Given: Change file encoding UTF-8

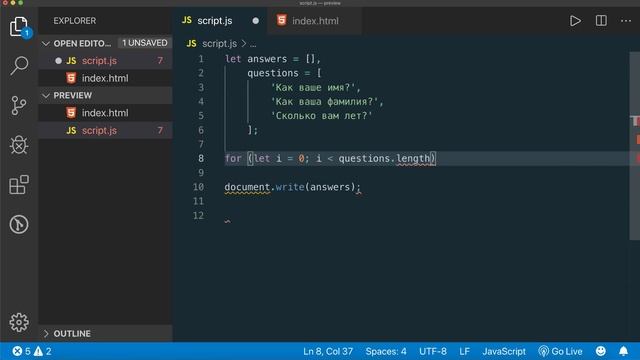Looking at the screenshot, I should coord(433,351).
